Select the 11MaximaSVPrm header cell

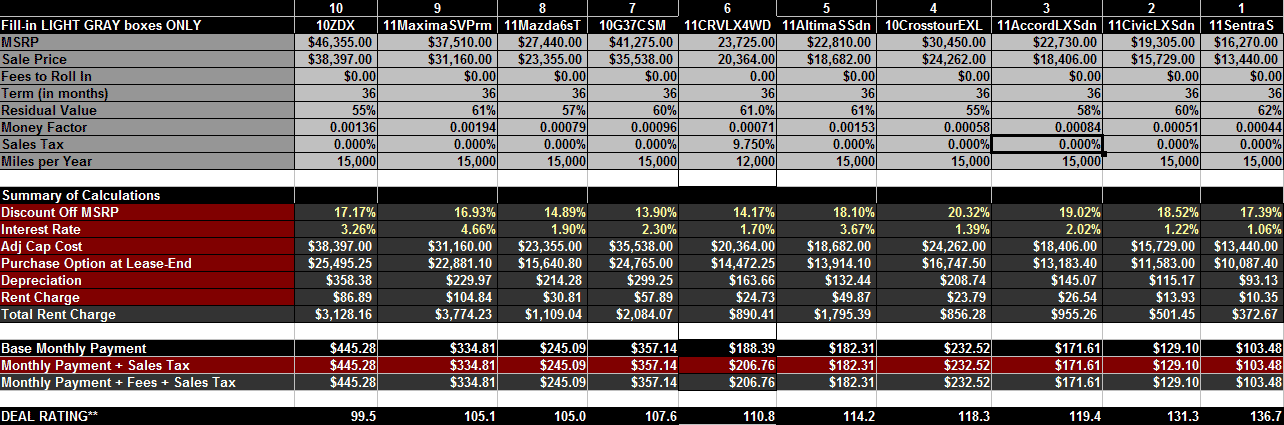pyautogui.click(x=435, y=25)
